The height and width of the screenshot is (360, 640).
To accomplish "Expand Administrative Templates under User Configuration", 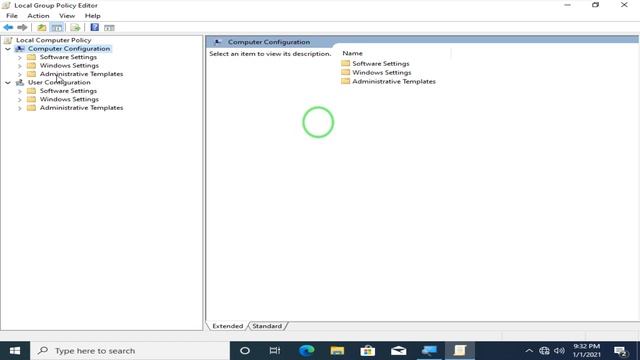I will pyautogui.click(x=20, y=108).
